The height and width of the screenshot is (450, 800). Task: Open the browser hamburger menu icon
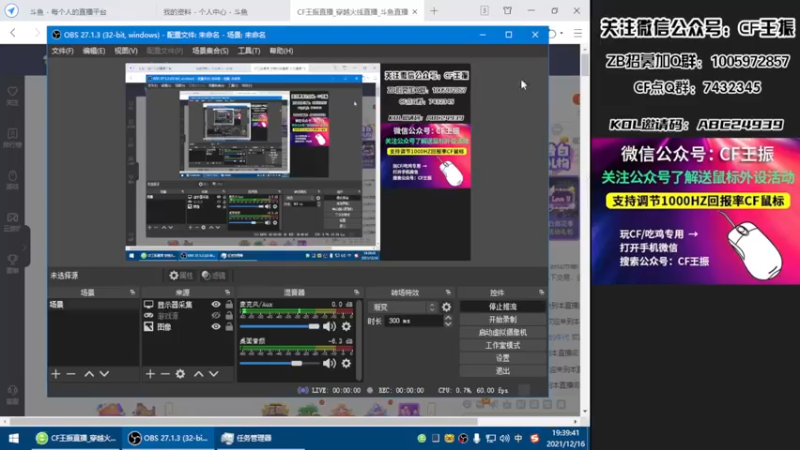coord(578,34)
